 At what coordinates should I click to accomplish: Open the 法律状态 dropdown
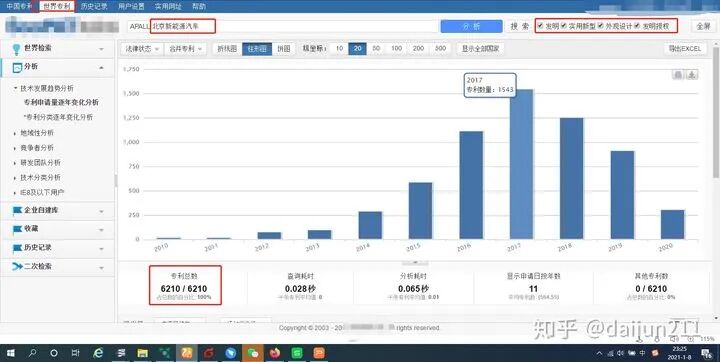point(142,48)
